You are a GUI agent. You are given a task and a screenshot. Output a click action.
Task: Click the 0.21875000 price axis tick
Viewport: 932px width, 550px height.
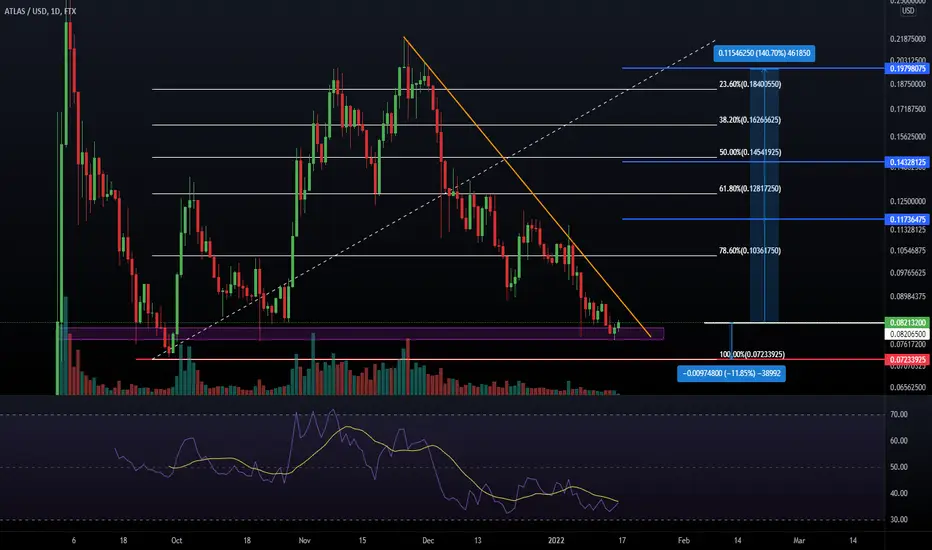coord(908,39)
